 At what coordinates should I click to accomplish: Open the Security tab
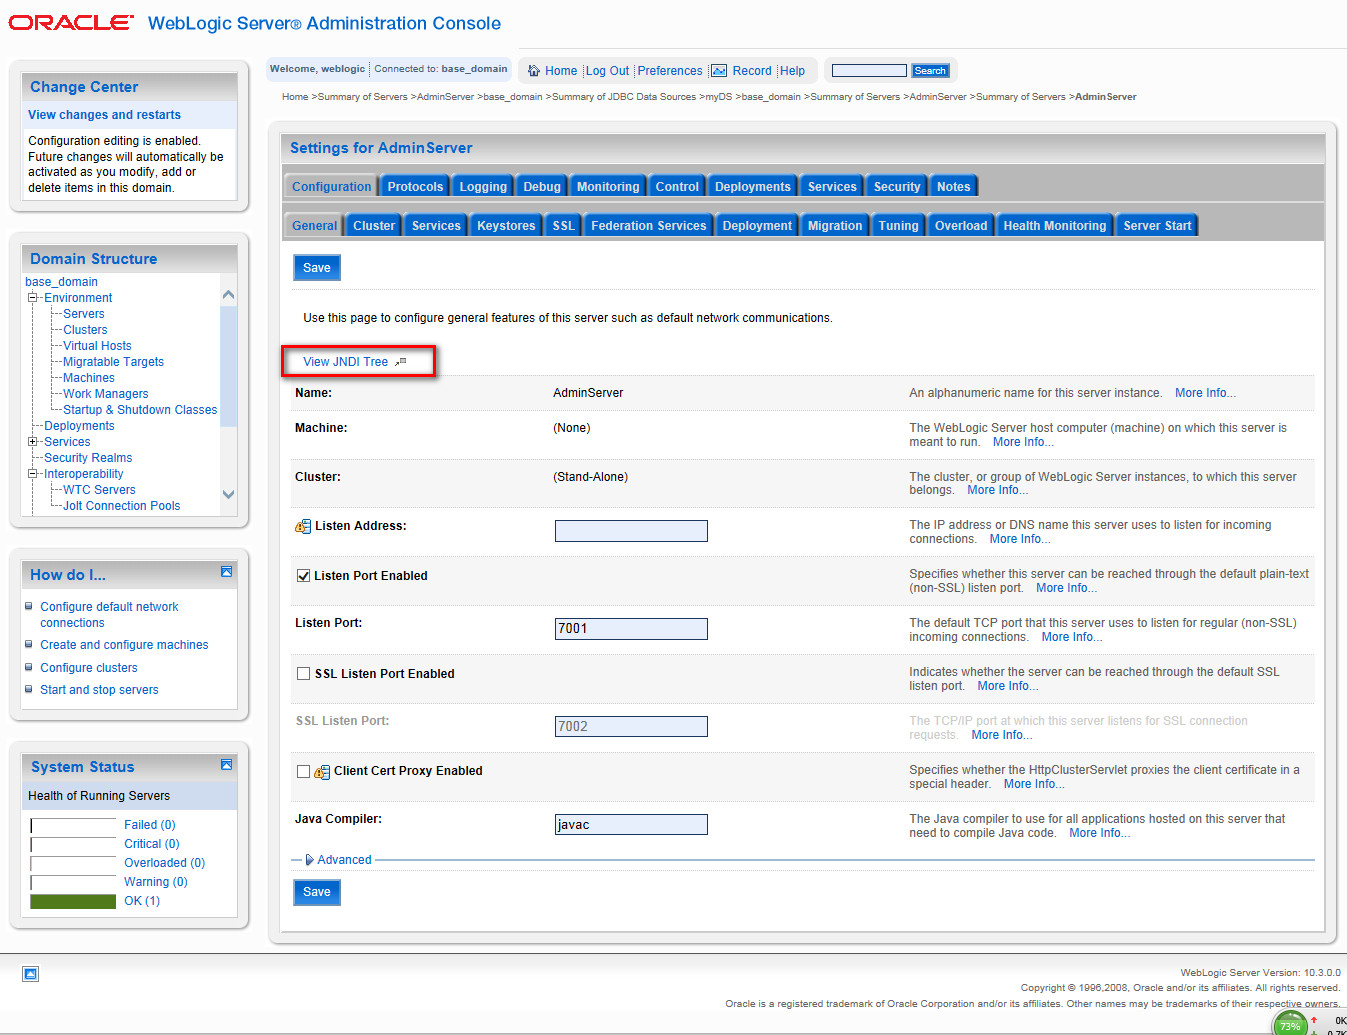(897, 187)
